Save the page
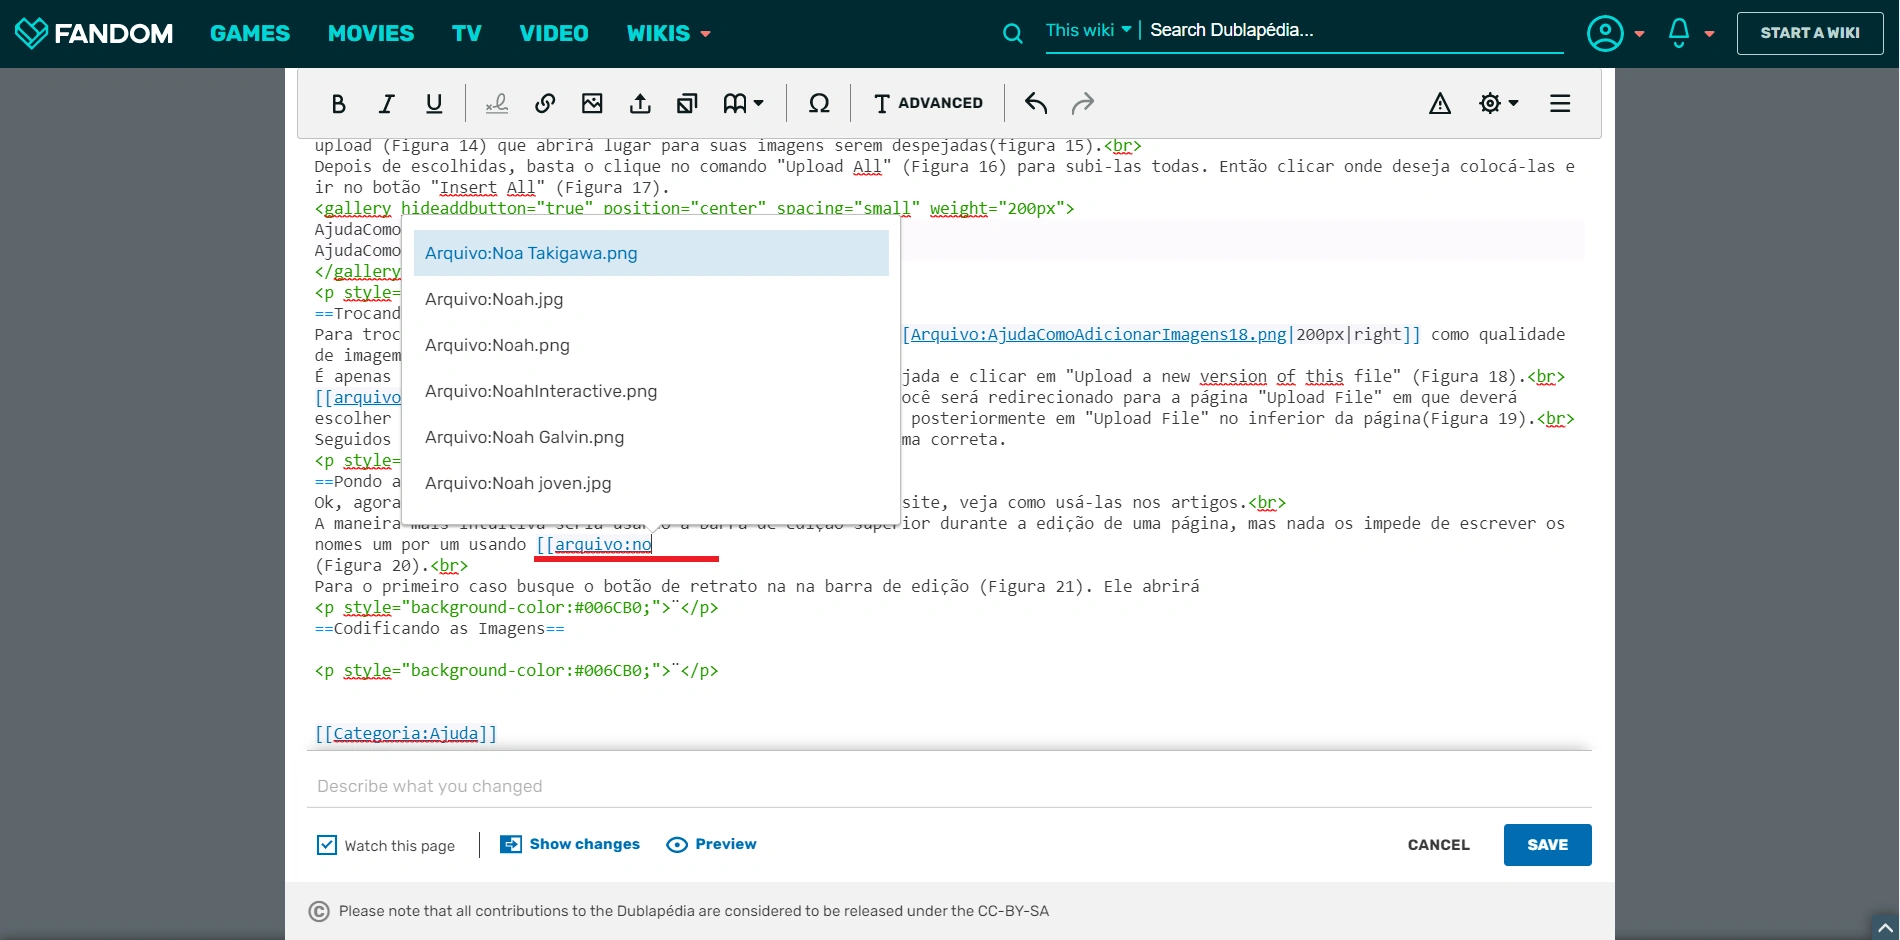 (1547, 845)
